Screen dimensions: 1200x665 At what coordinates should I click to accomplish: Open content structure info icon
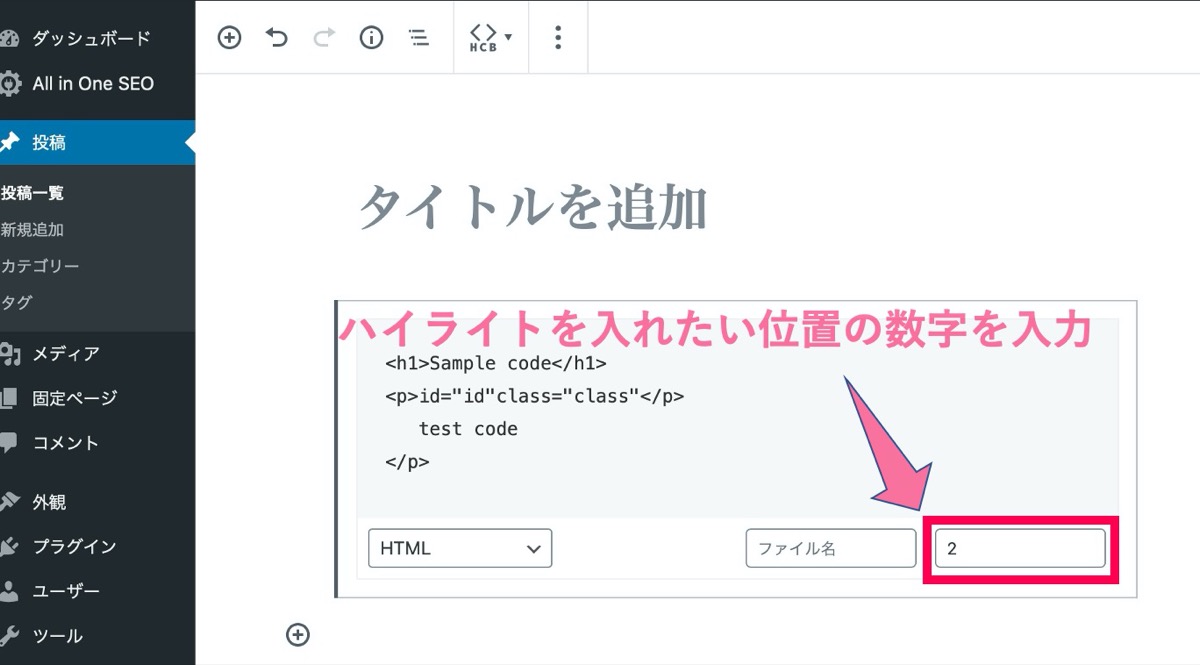tap(371, 38)
